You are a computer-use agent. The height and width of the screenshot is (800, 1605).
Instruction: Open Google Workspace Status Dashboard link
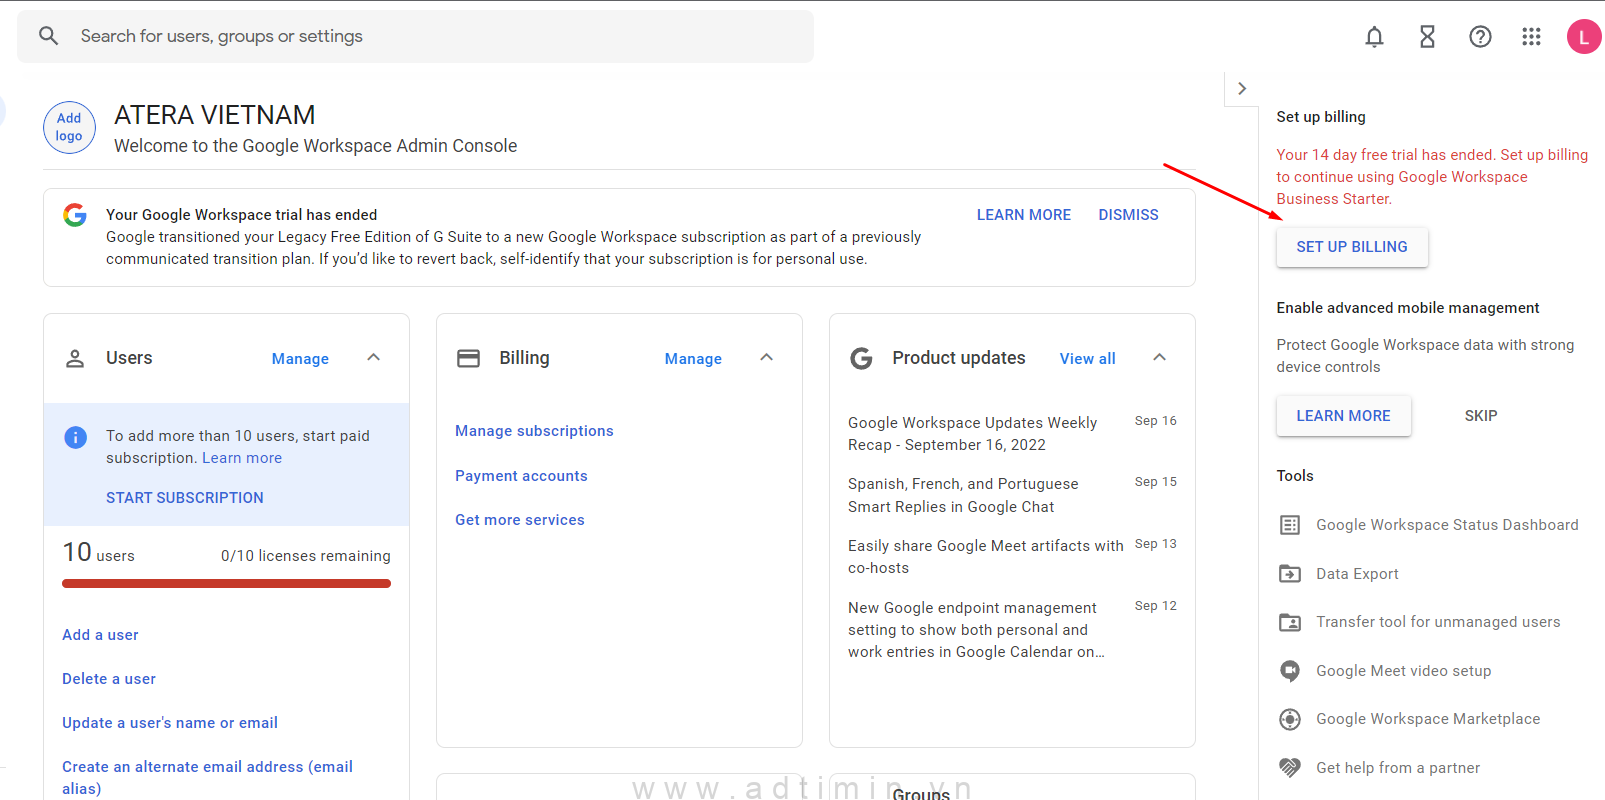point(1447,525)
